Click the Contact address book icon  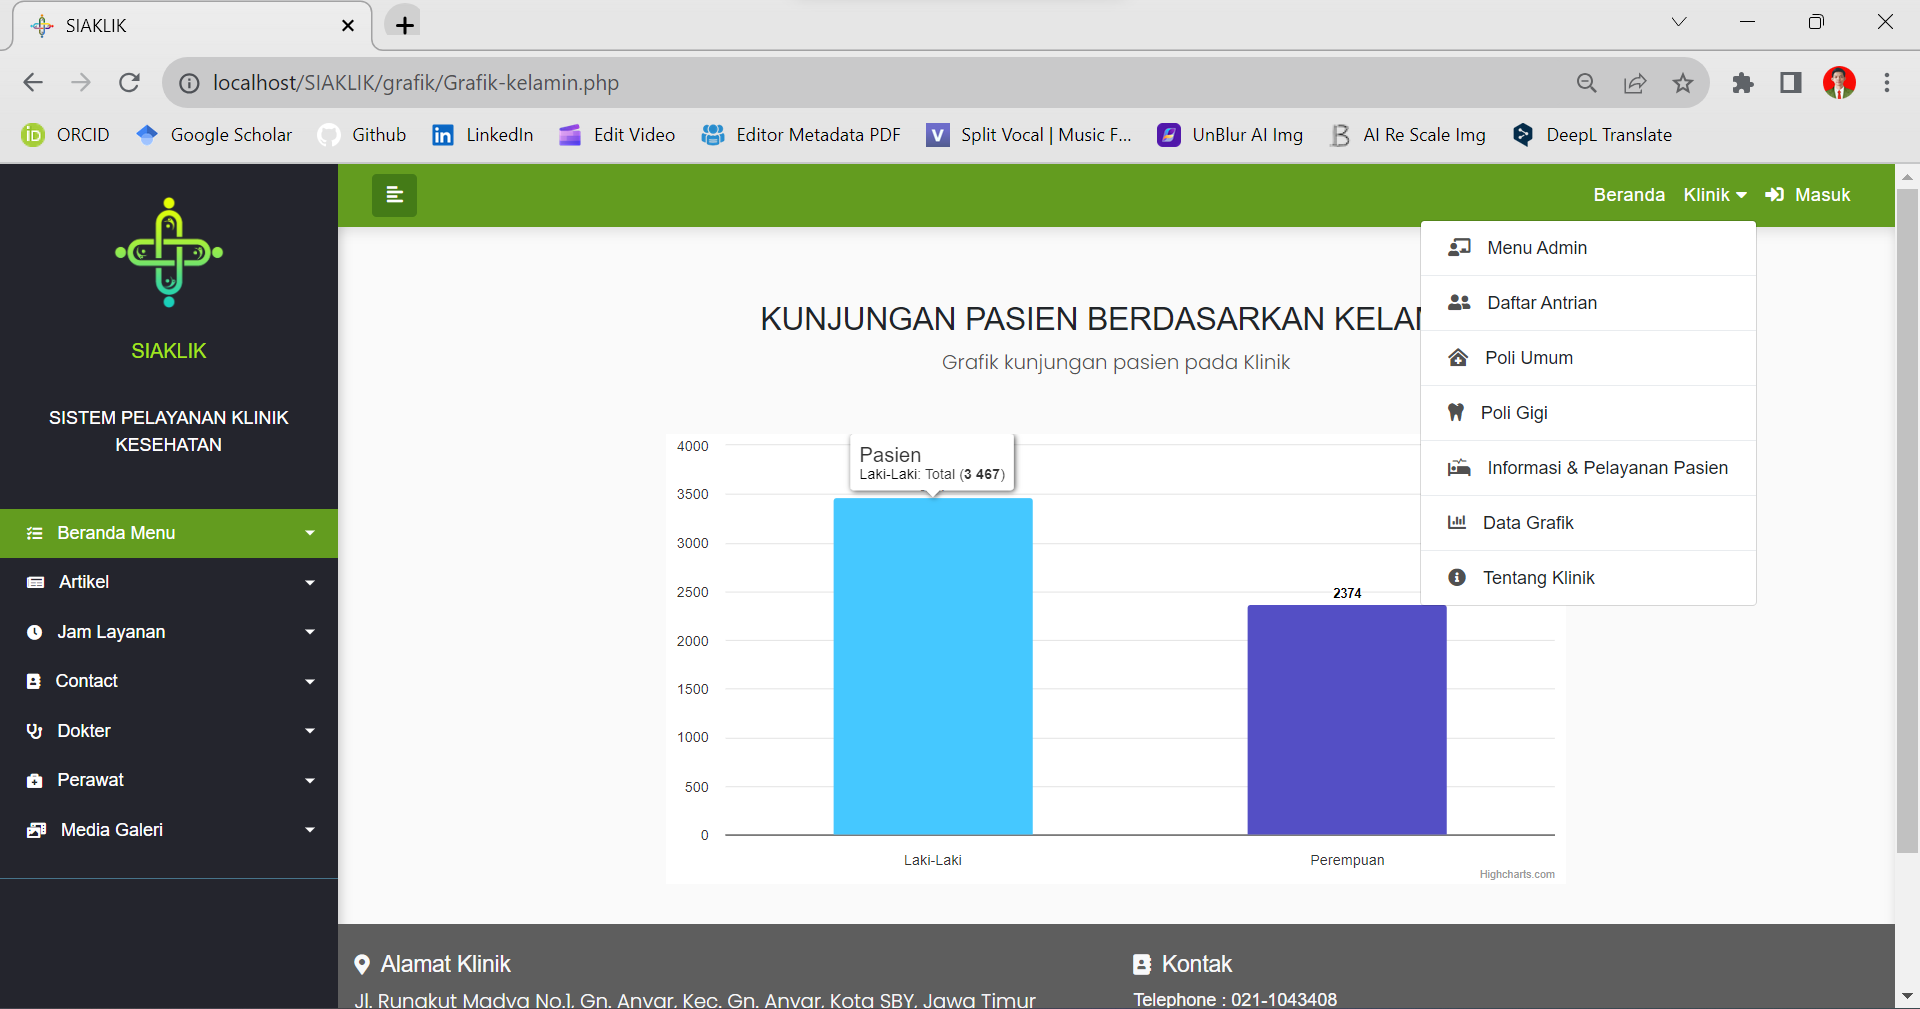pos(33,681)
